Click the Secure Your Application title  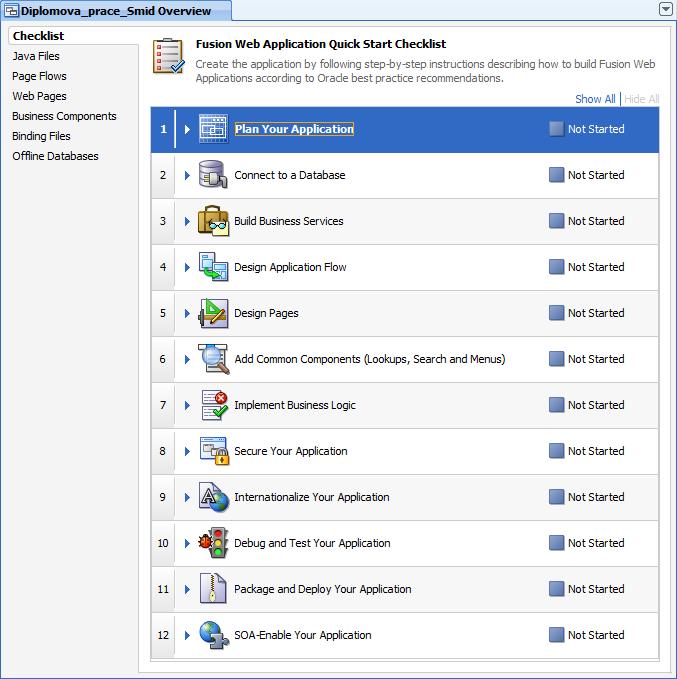(x=291, y=451)
